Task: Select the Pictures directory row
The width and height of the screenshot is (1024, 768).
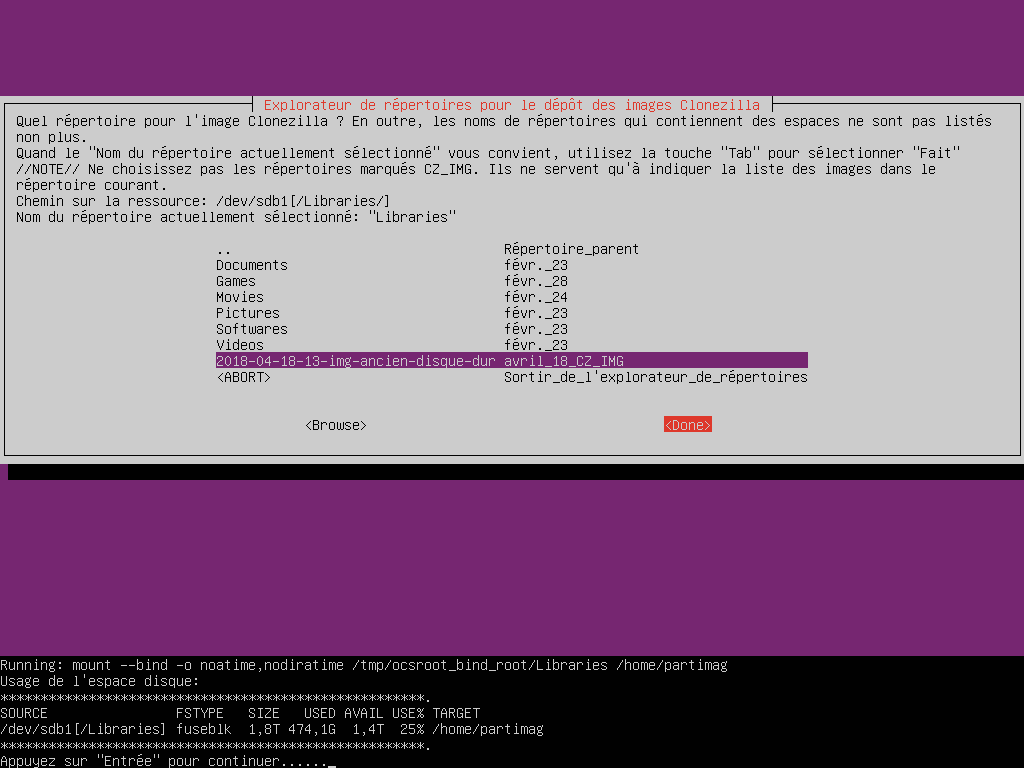Action: point(511,313)
